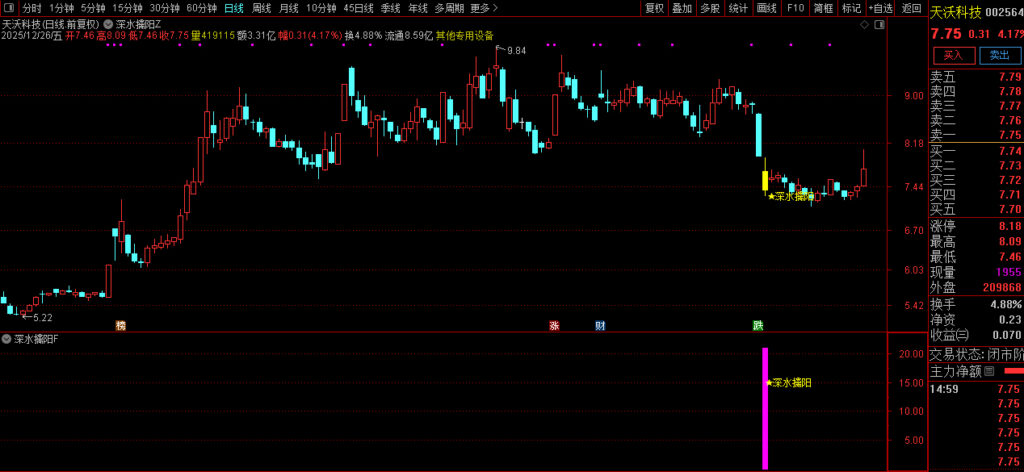Click the small icon next to 主力净额

989,371
